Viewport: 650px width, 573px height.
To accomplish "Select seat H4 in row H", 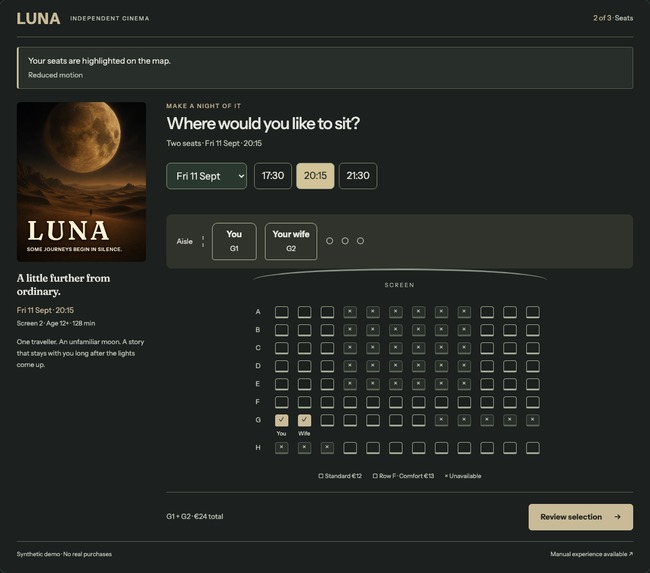I will pos(350,448).
